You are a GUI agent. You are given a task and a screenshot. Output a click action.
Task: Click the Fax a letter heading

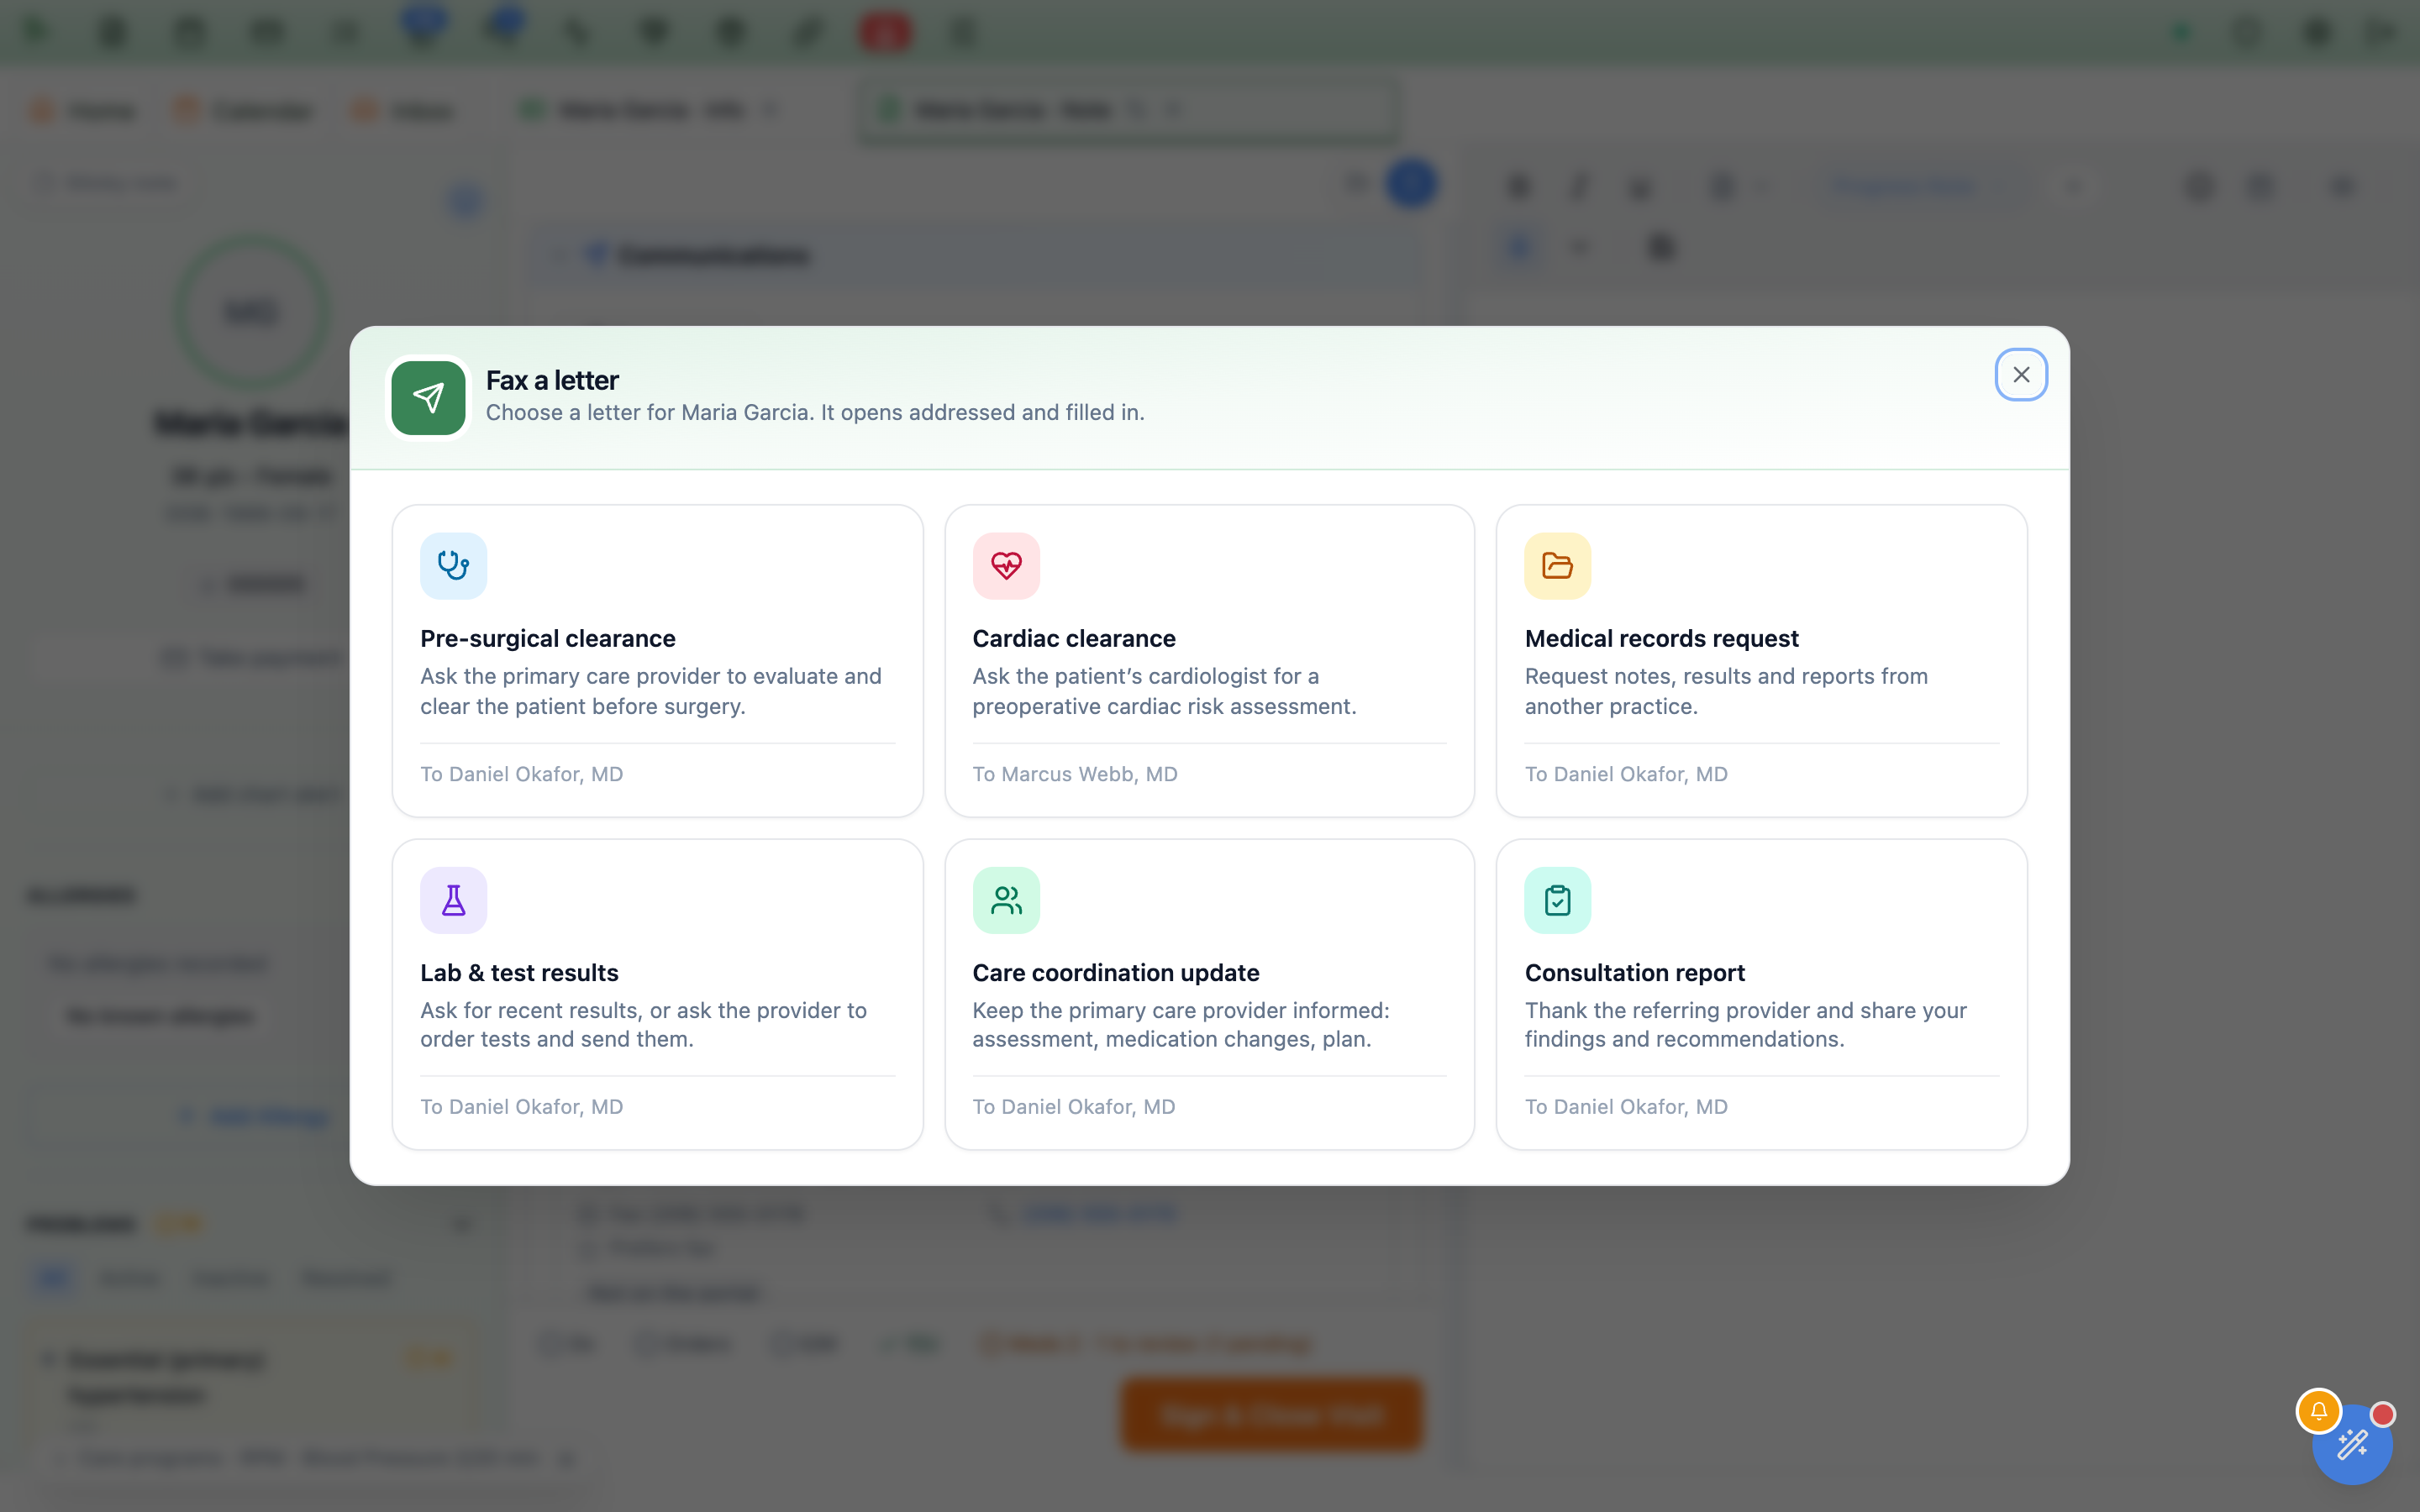tap(552, 380)
